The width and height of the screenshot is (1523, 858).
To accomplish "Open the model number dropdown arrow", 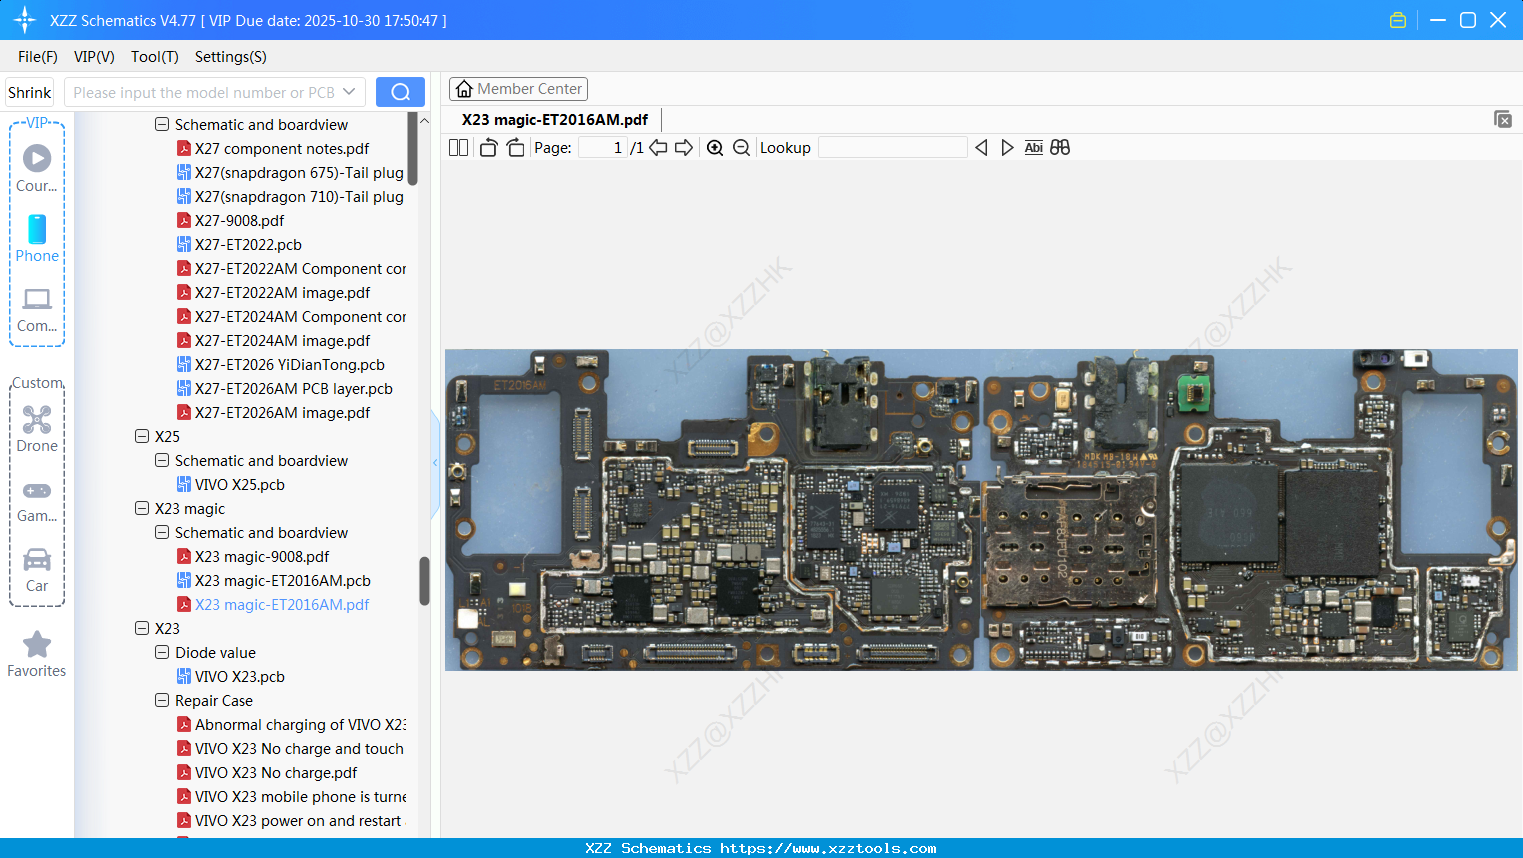I will coord(349,92).
